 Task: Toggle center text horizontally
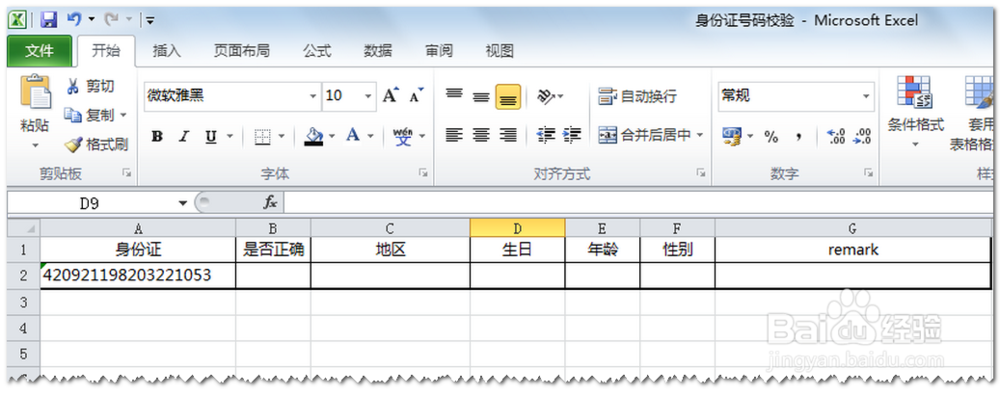[x=481, y=135]
